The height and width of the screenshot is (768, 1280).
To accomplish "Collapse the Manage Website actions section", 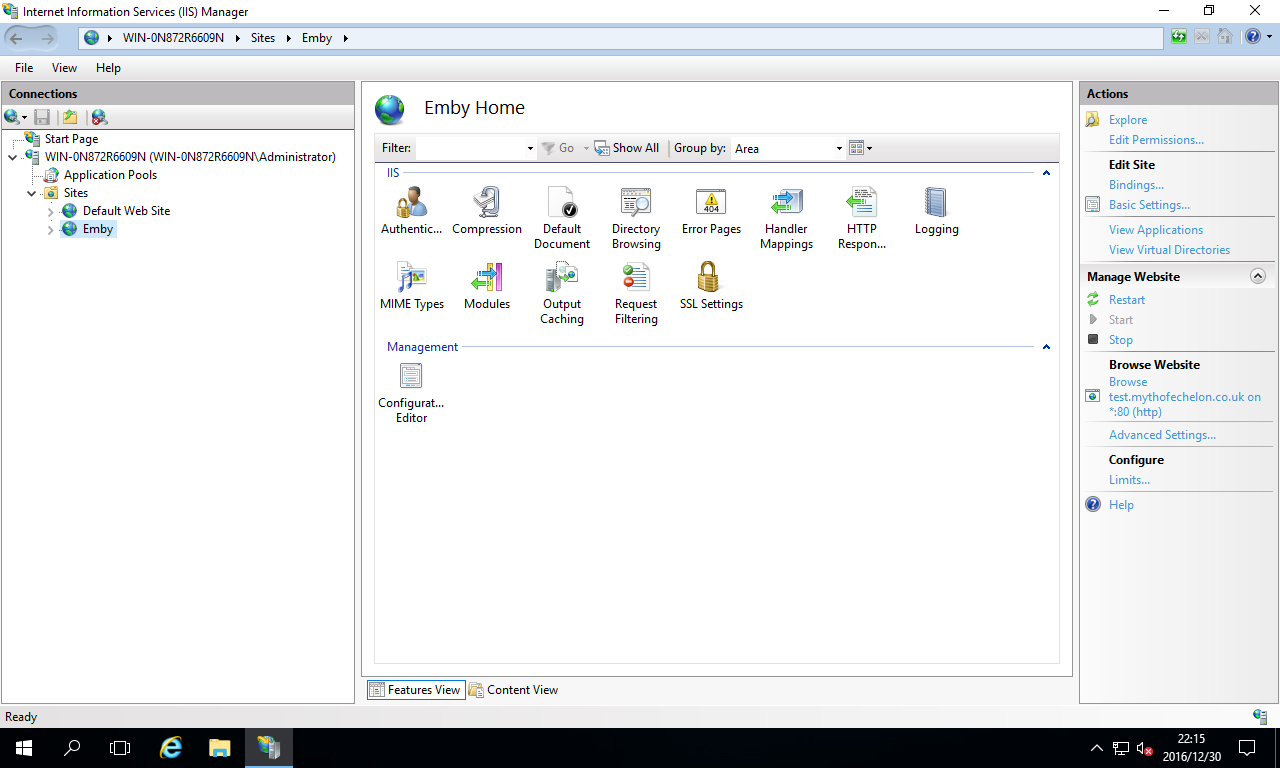I will pyautogui.click(x=1258, y=276).
